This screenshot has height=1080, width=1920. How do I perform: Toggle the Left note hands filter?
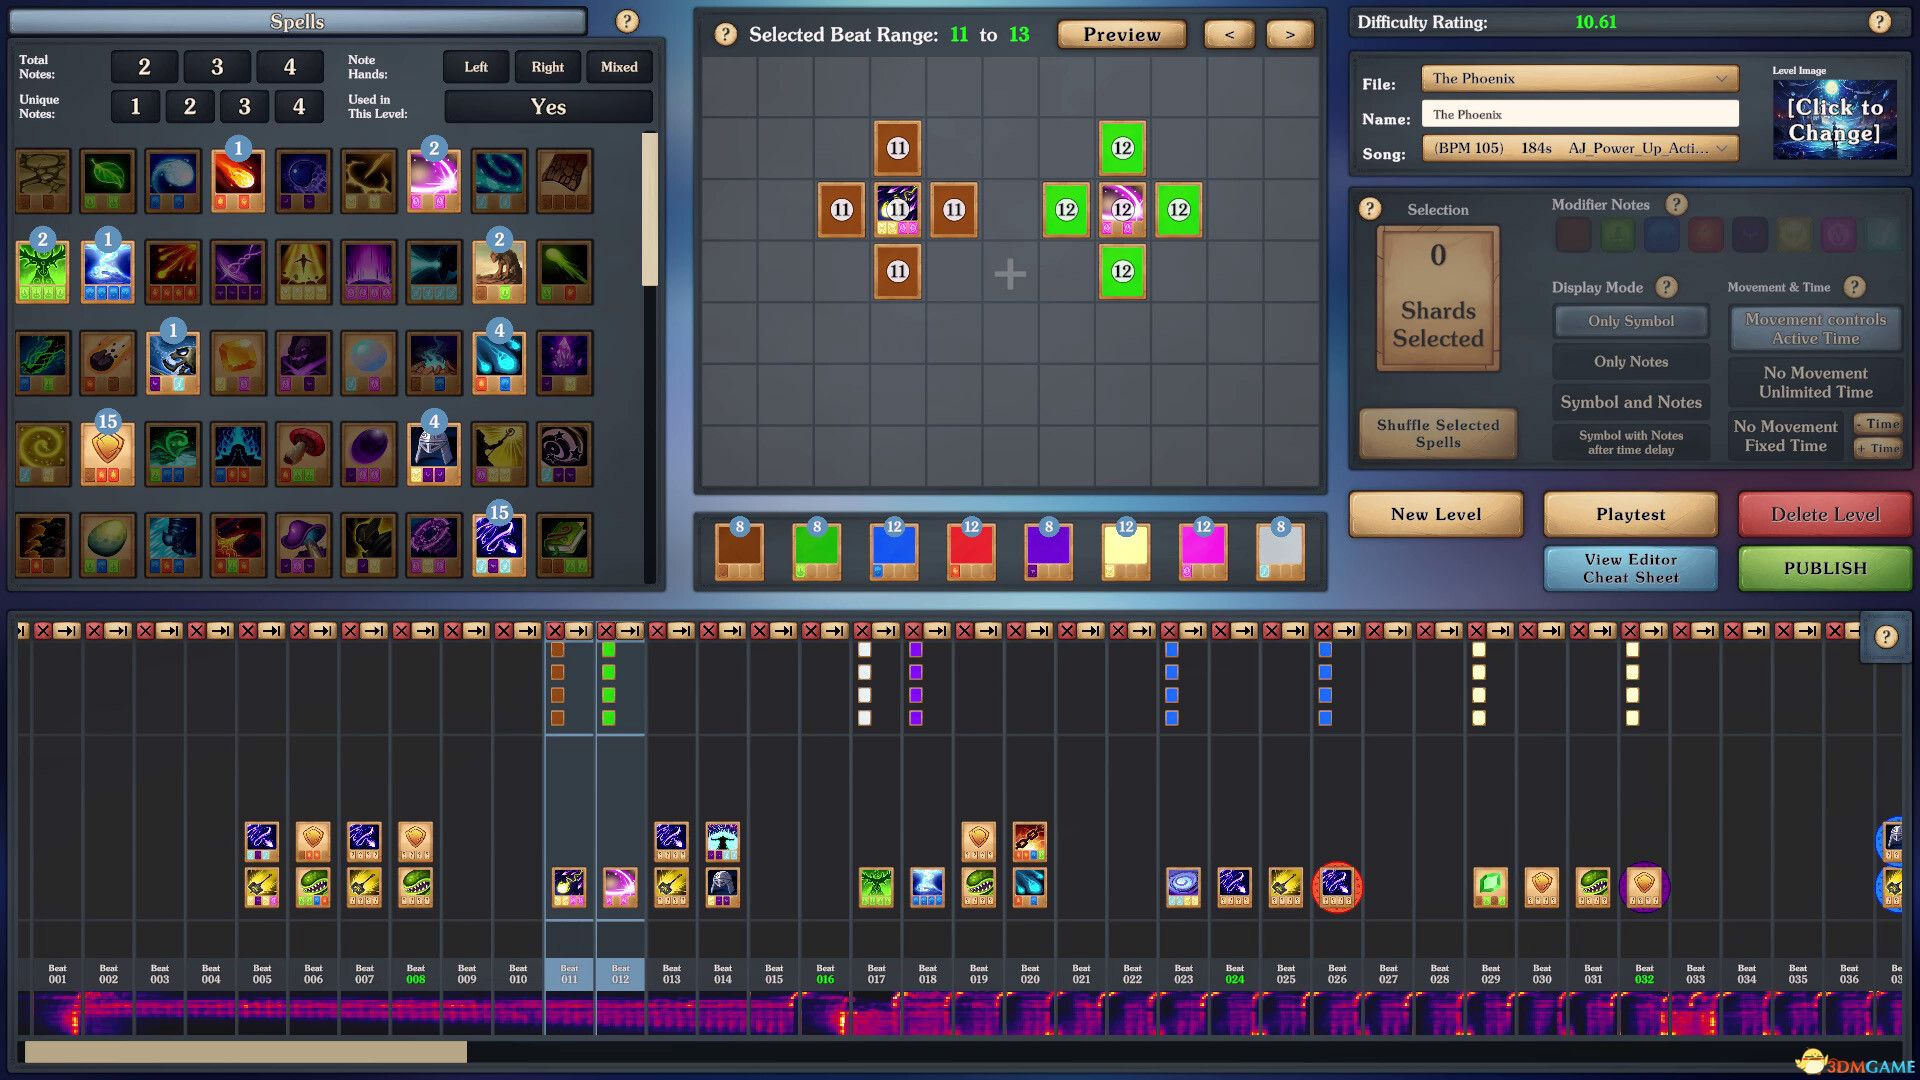coord(475,67)
